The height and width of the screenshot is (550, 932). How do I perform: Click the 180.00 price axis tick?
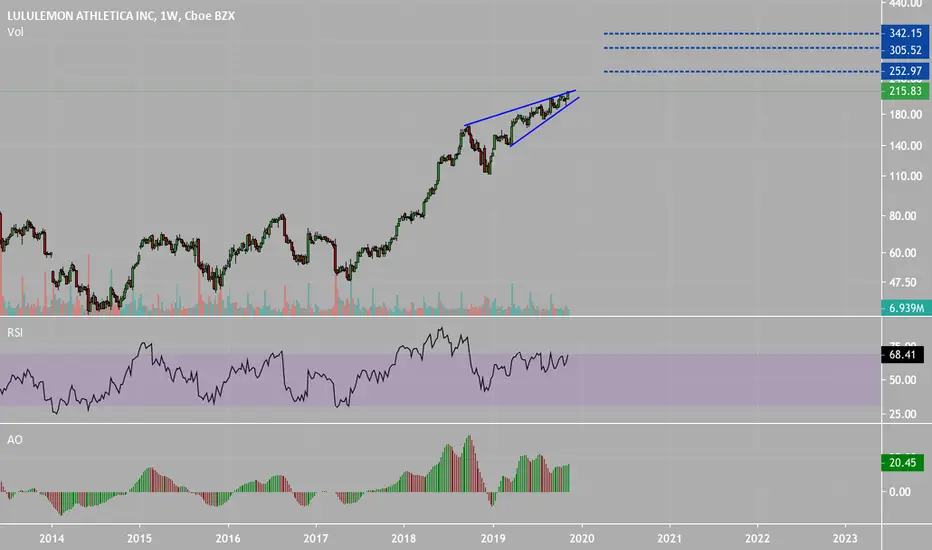[x=905, y=114]
